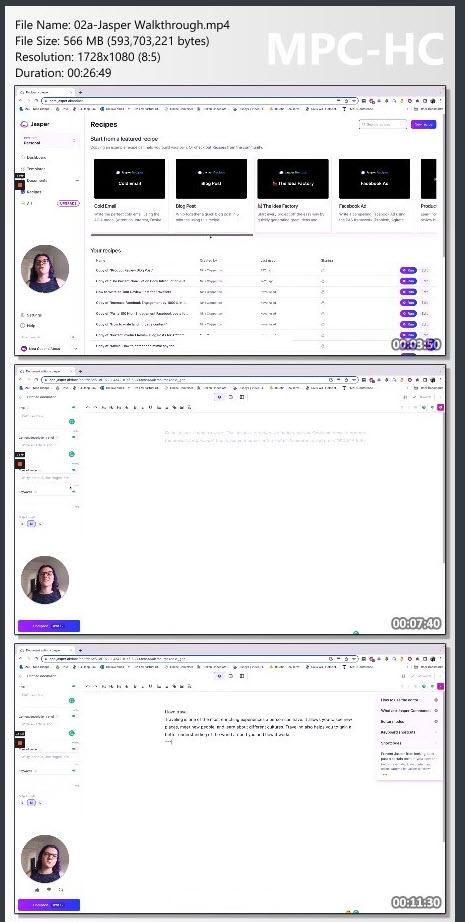
Task: Click the purple help icon in 00:11:30 frame
Action: point(441,686)
